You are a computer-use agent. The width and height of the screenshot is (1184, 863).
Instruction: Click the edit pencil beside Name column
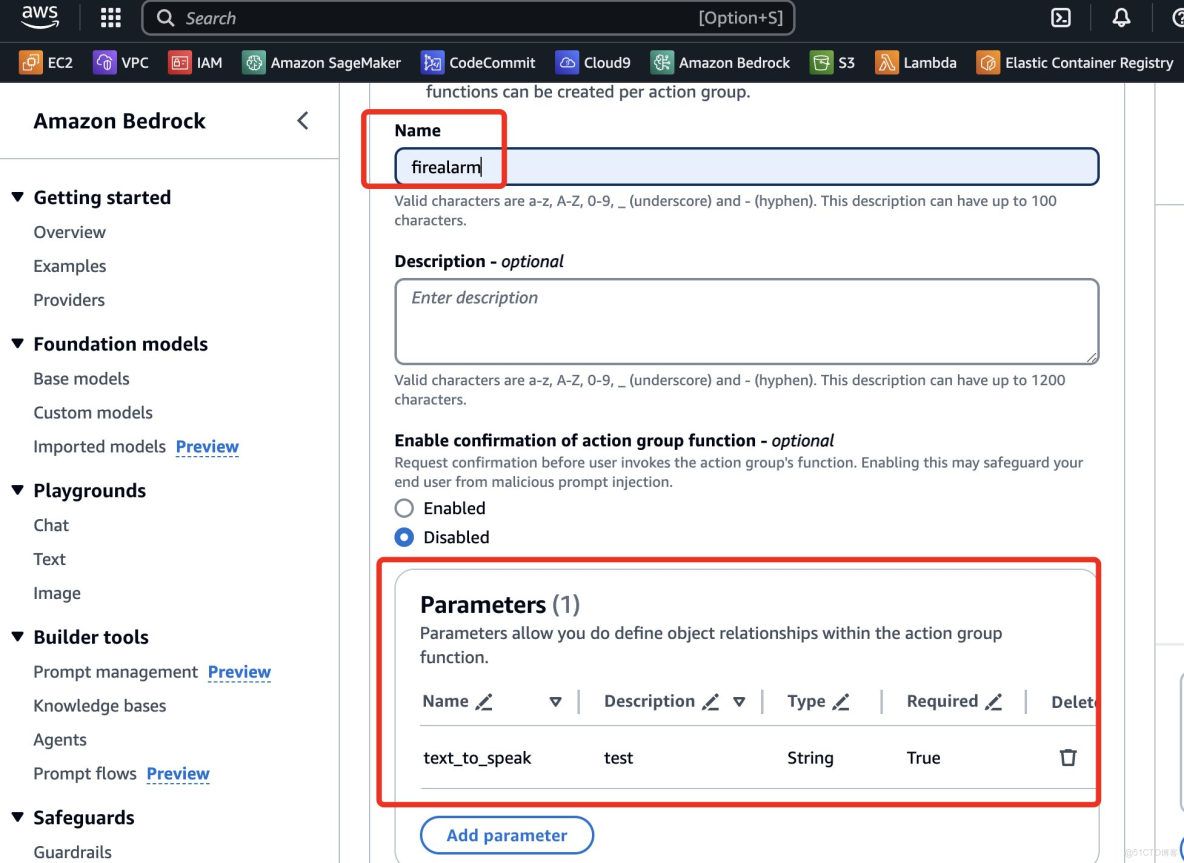pyautogui.click(x=484, y=702)
